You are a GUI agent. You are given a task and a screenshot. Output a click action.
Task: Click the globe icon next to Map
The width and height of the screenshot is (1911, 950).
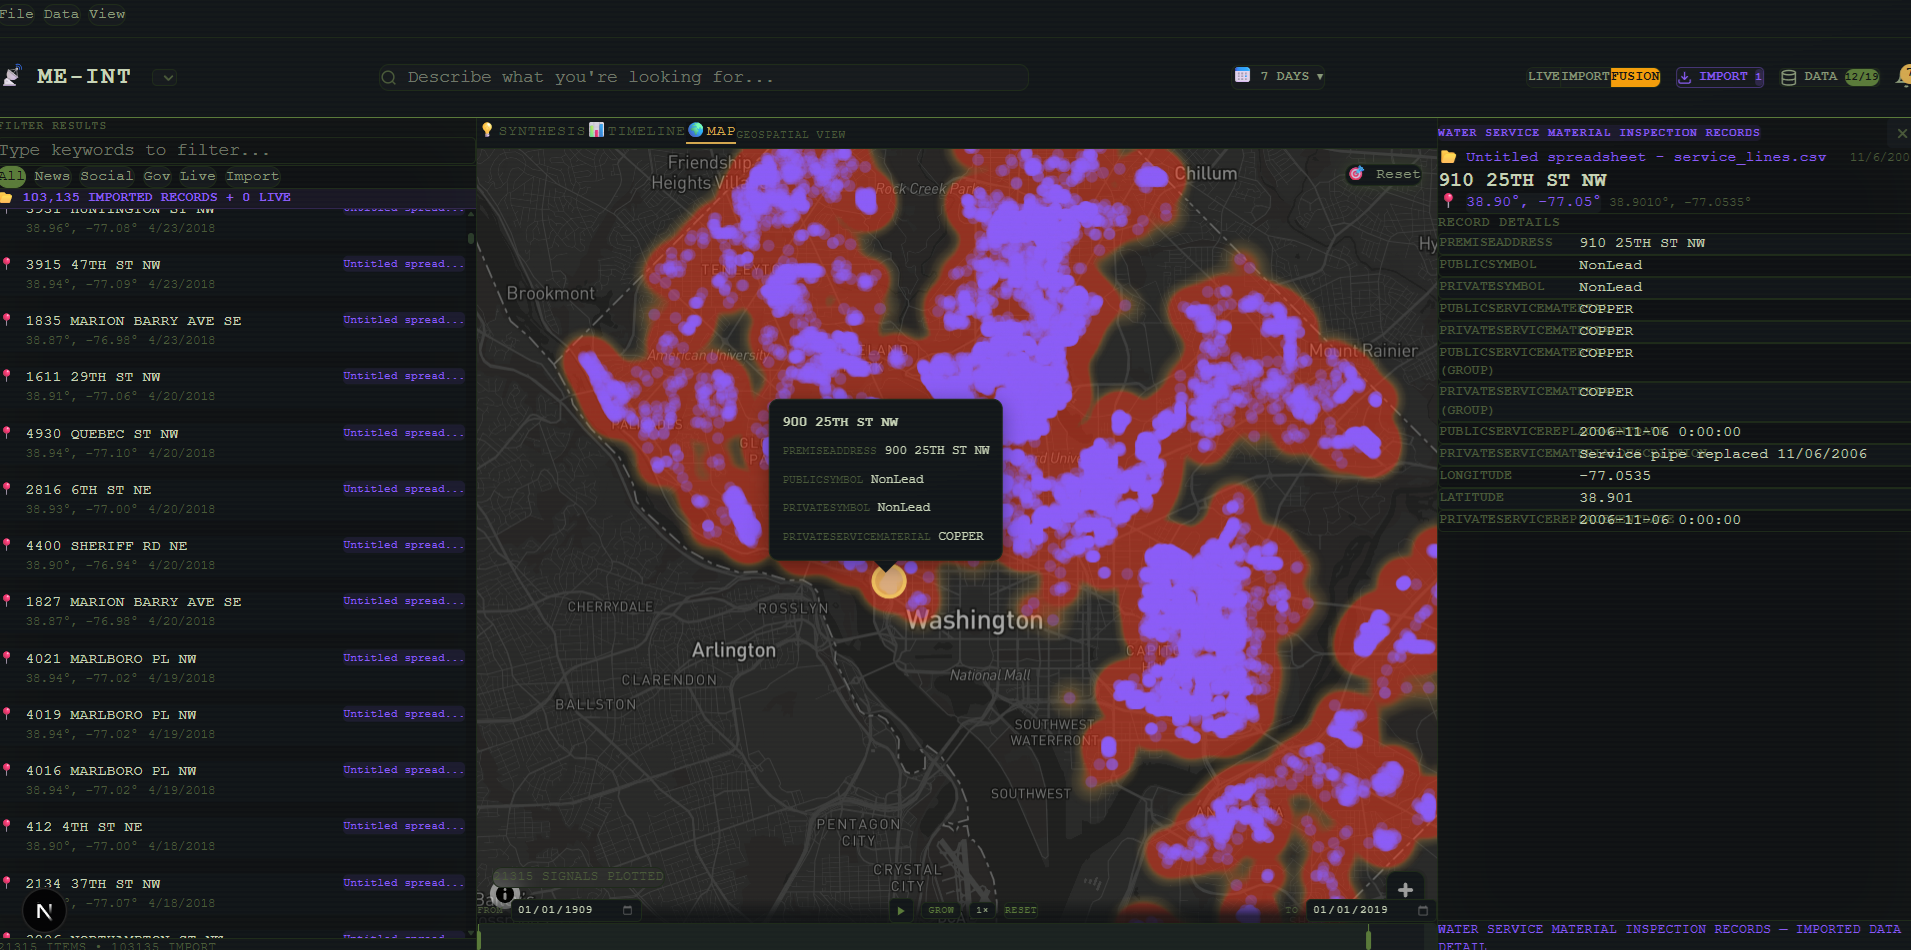[x=696, y=130]
